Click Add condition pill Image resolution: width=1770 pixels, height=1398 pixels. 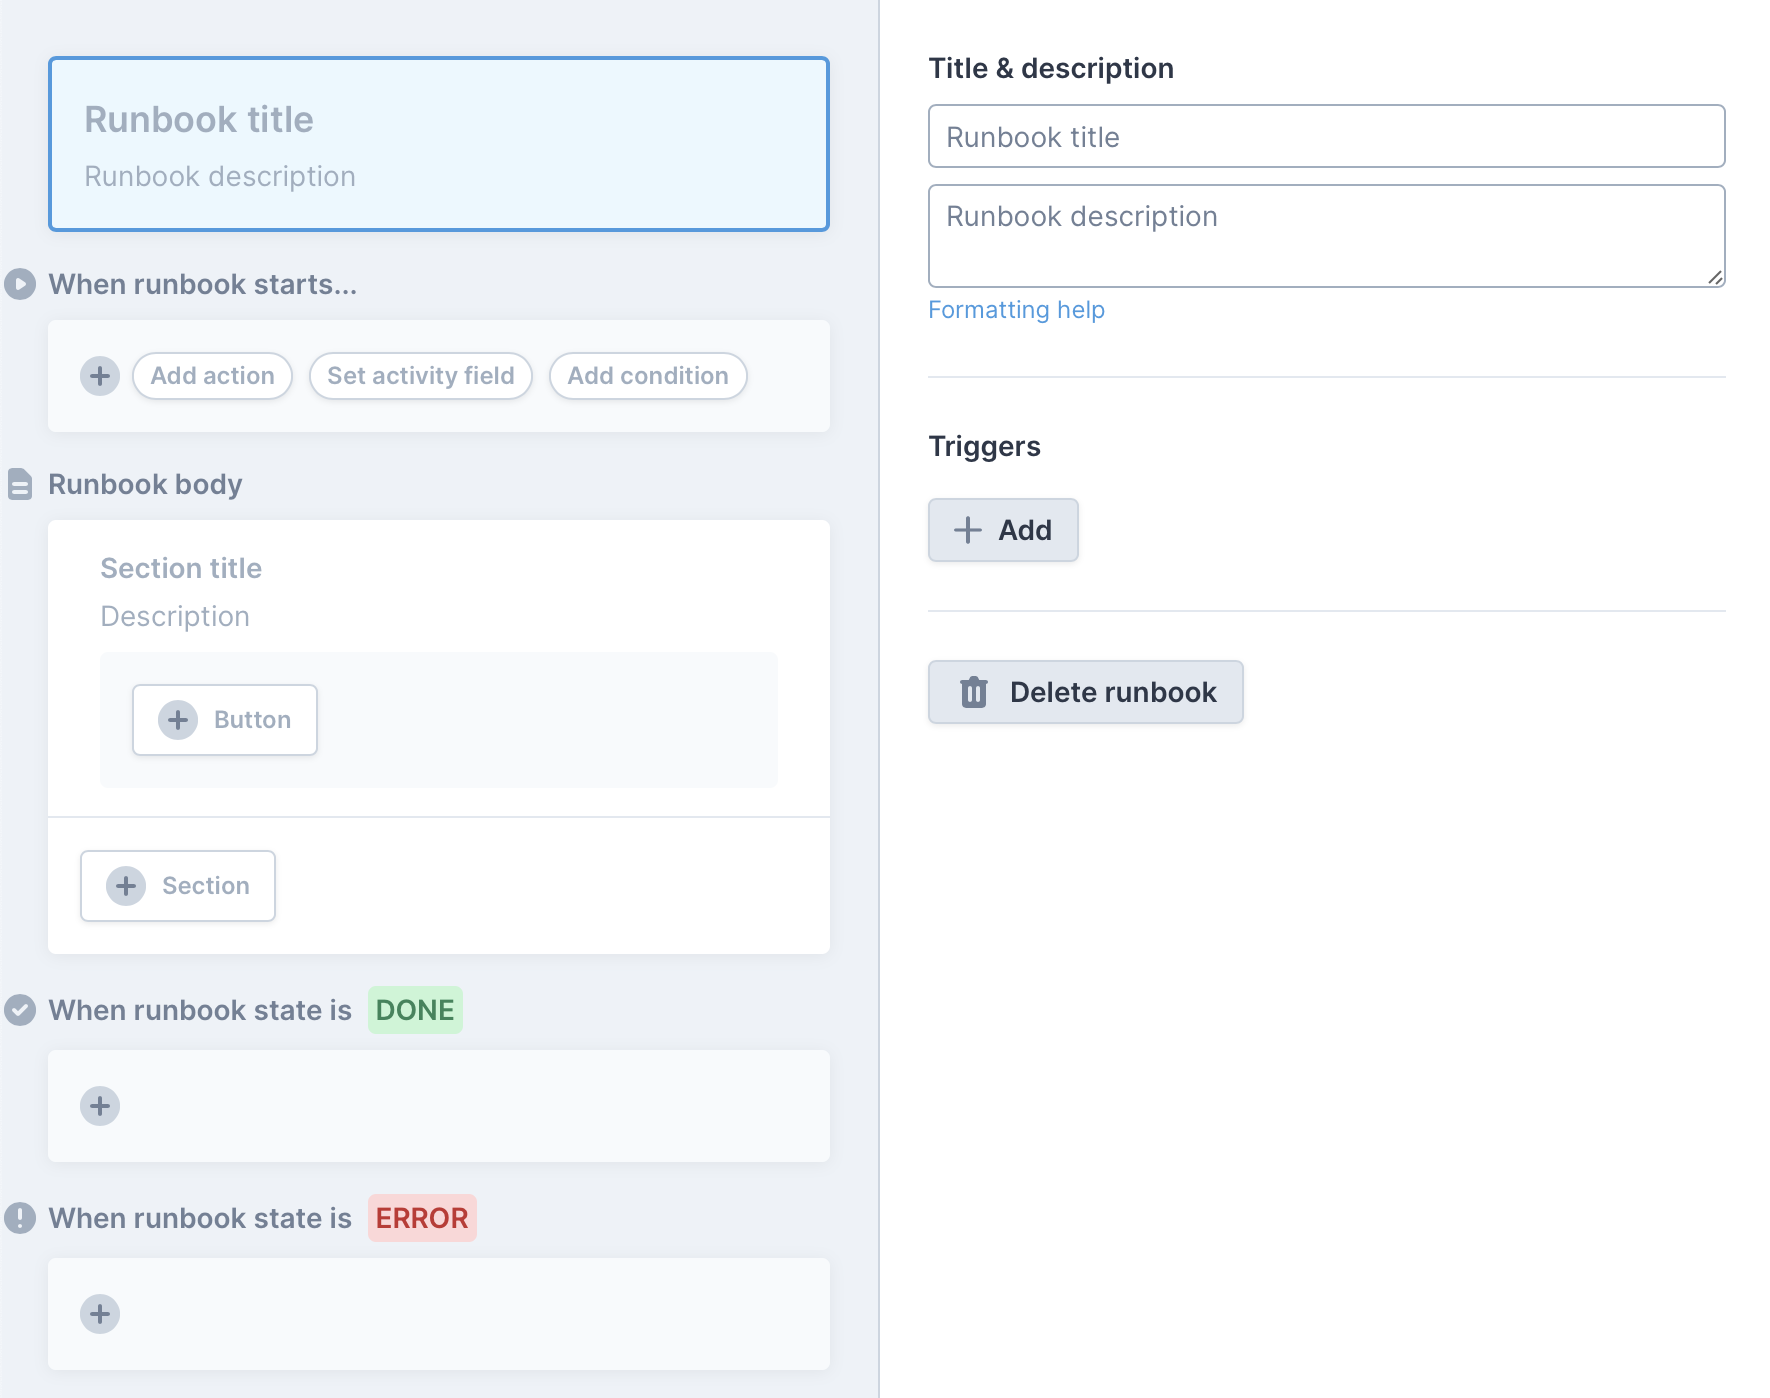(x=648, y=376)
